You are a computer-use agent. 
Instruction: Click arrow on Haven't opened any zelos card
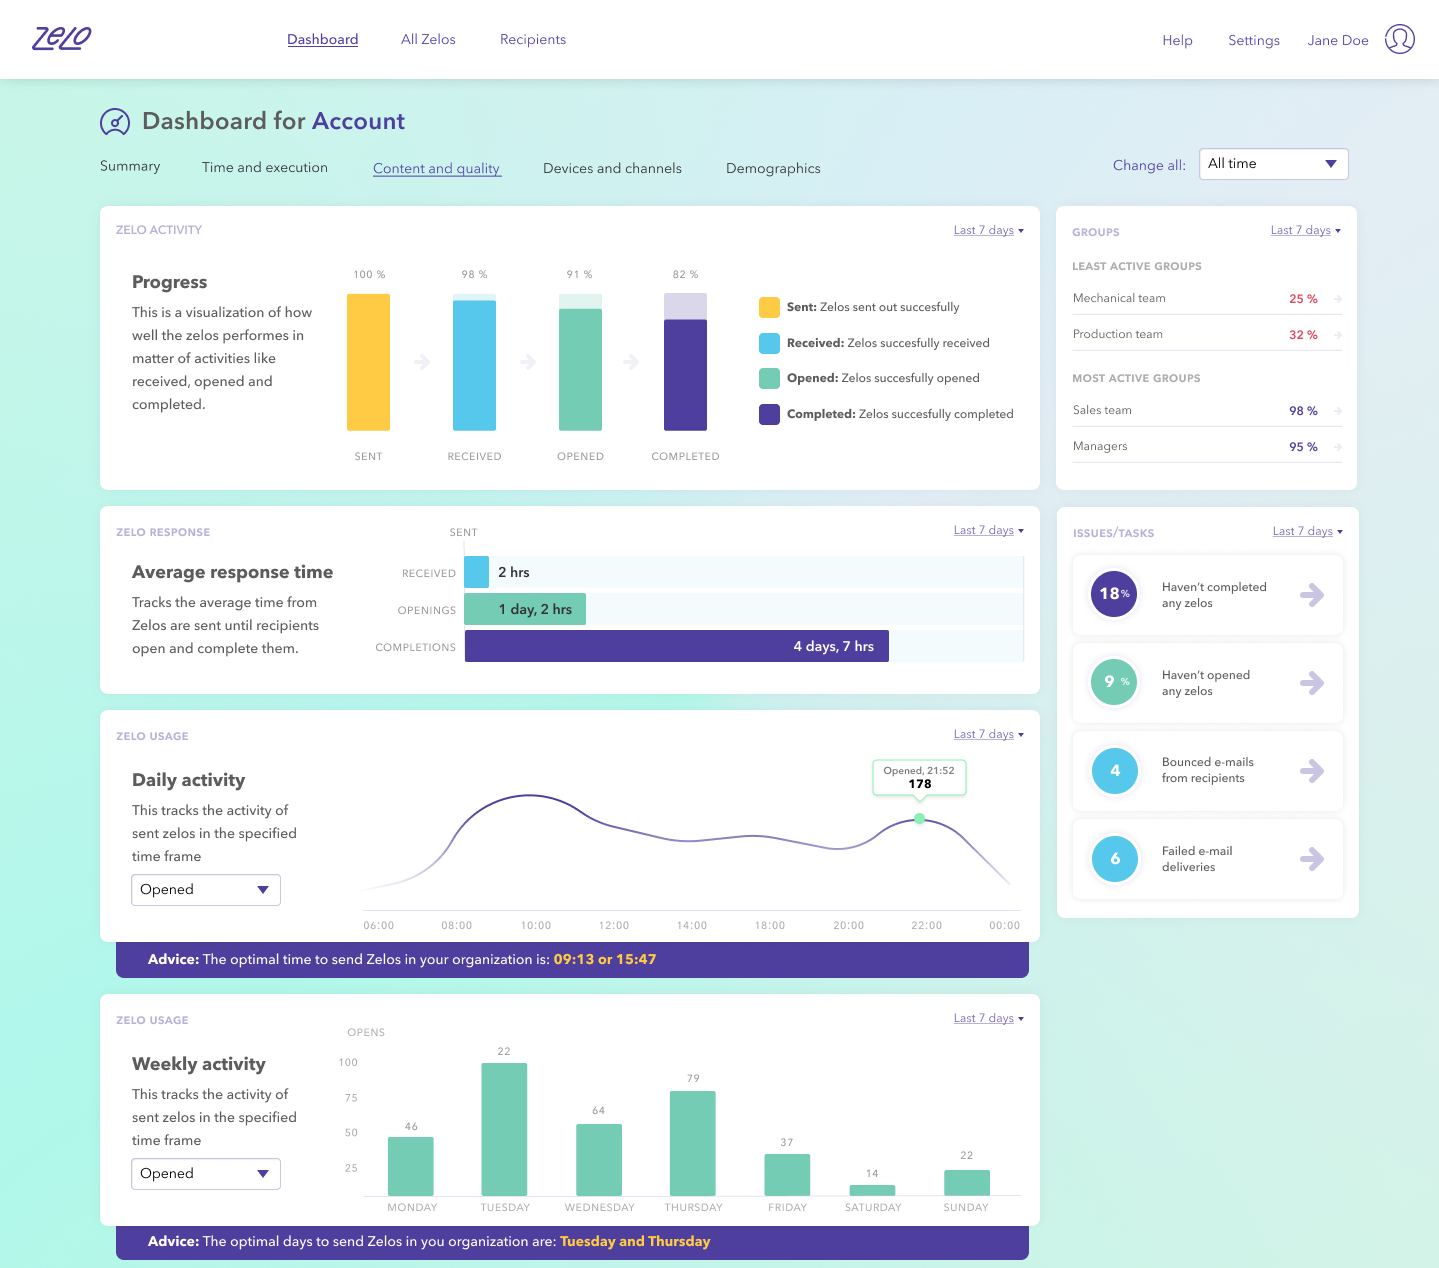[1312, 683]
